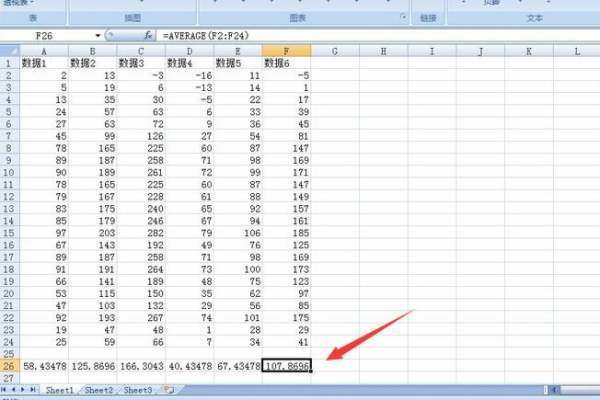
Task: Select column G header
Action: (x=335, y=51)
